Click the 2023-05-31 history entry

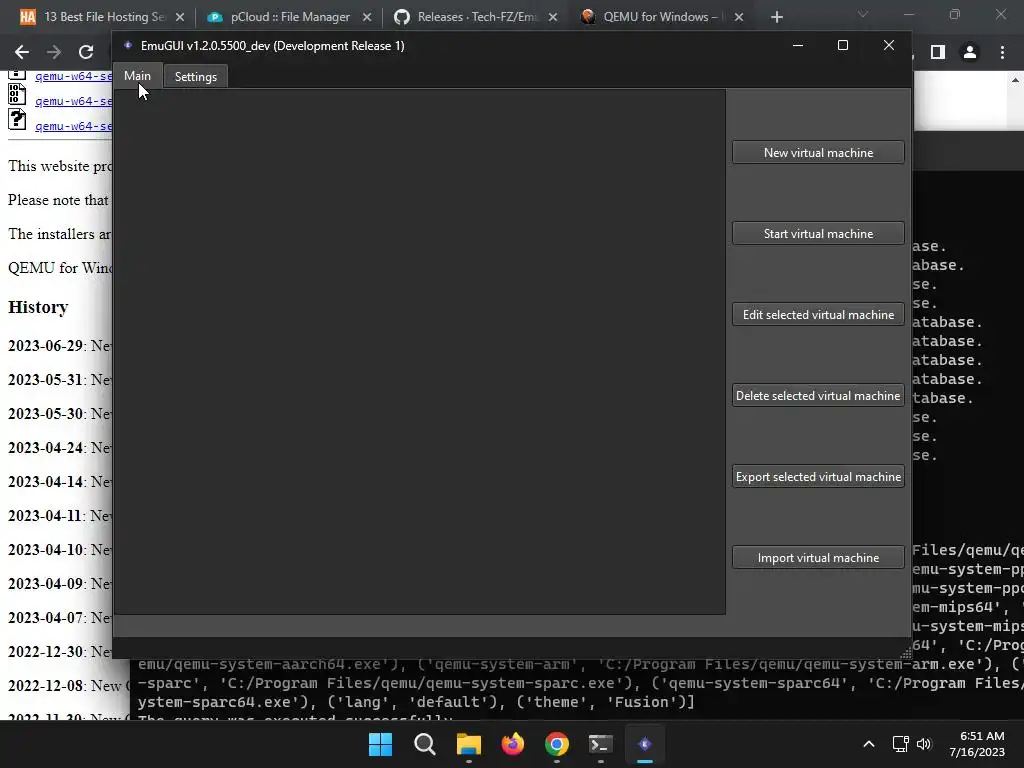[59, 379]
